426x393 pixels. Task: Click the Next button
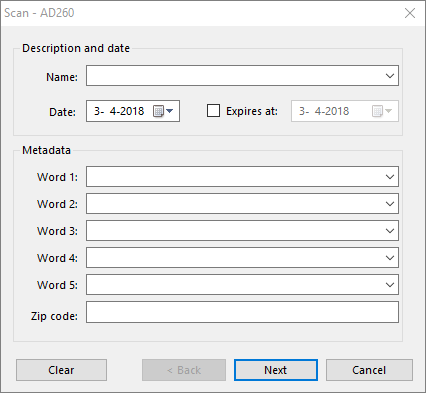276,370
